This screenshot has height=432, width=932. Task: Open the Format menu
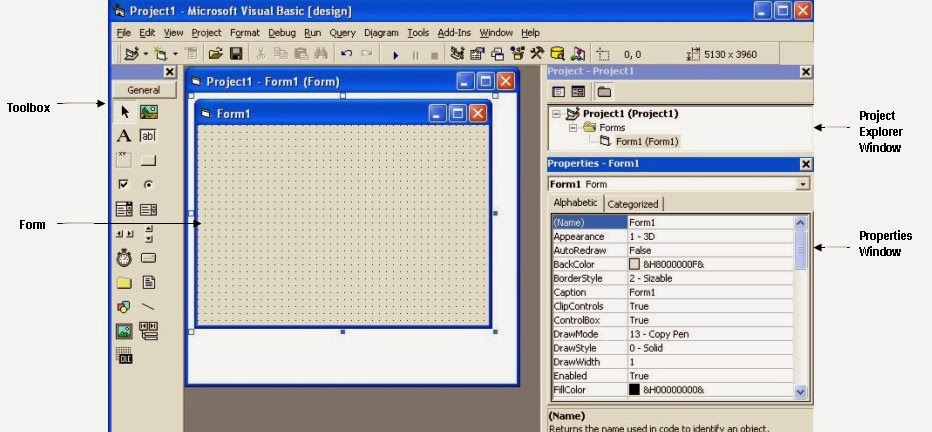click(x=245, y=33)
